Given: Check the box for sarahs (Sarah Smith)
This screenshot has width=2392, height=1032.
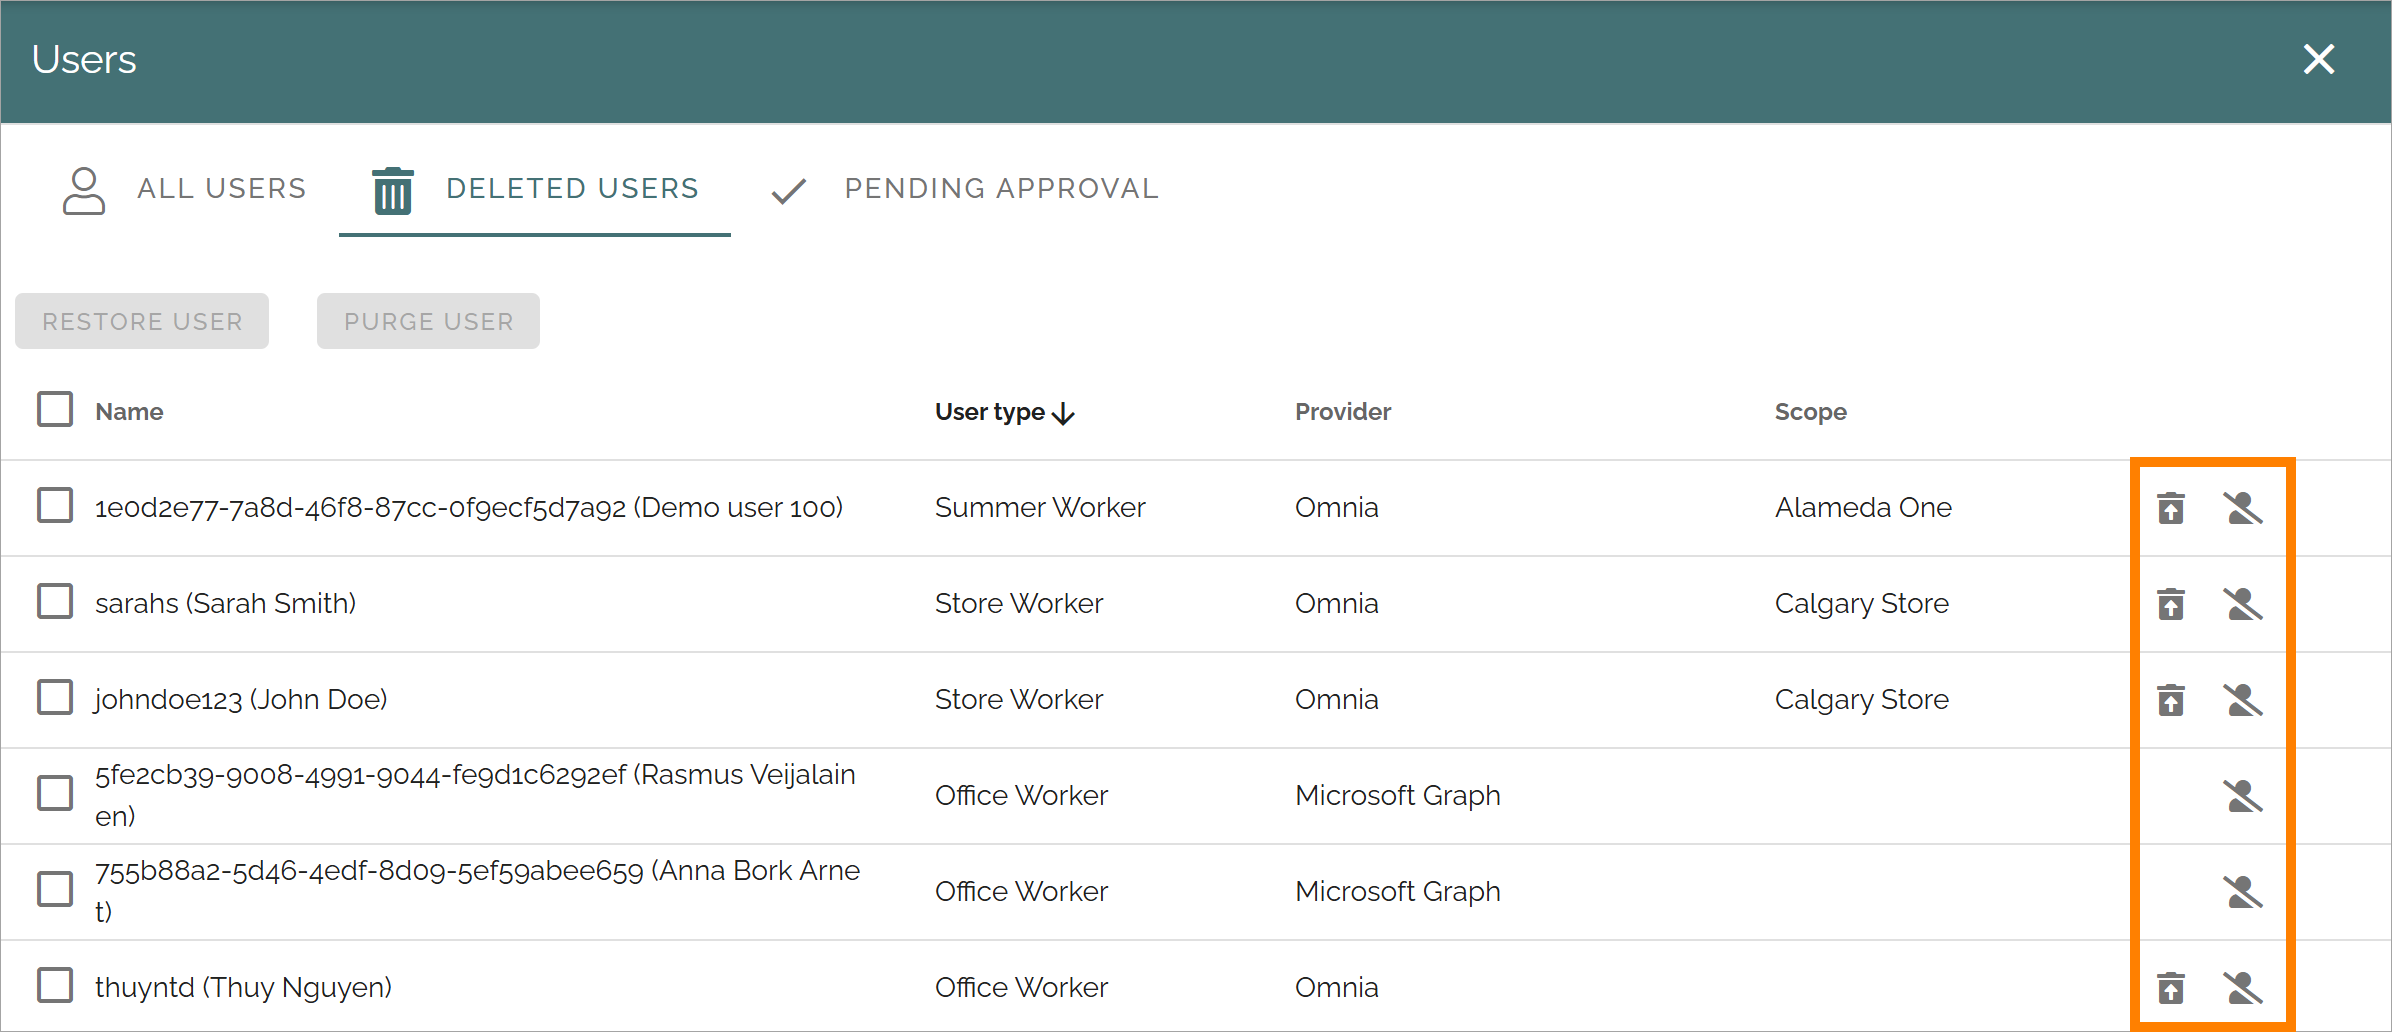Looking at the screenshot, I should point(55,601).
